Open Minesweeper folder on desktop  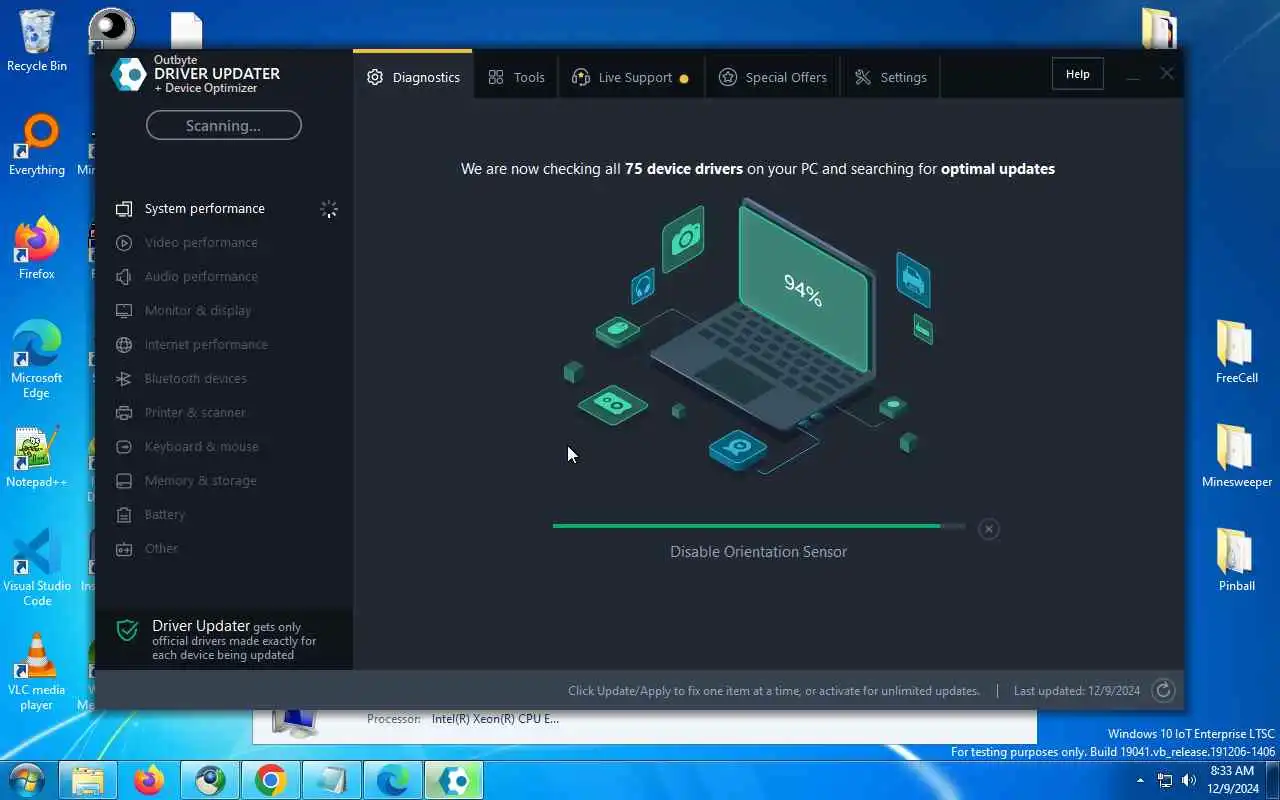(x=1237, y=456)
